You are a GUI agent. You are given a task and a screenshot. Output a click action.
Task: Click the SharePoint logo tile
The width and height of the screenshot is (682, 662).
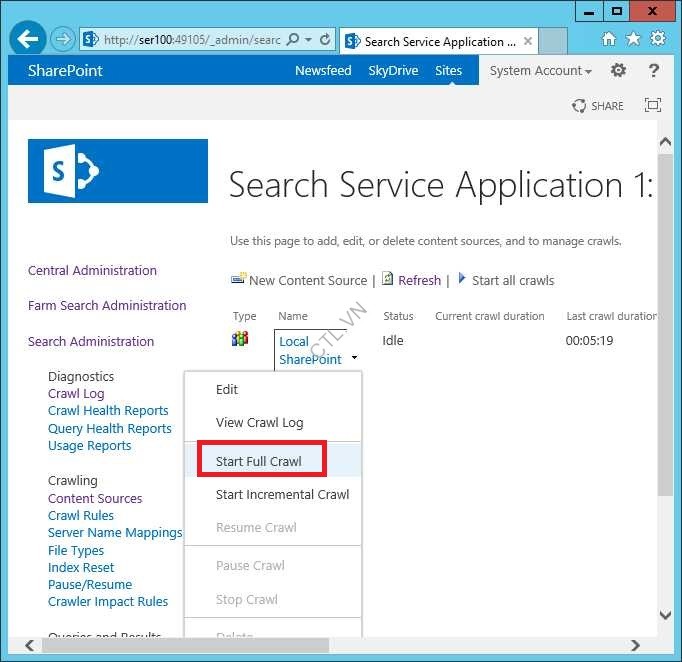pyautogui.click(x=118, y=171)
